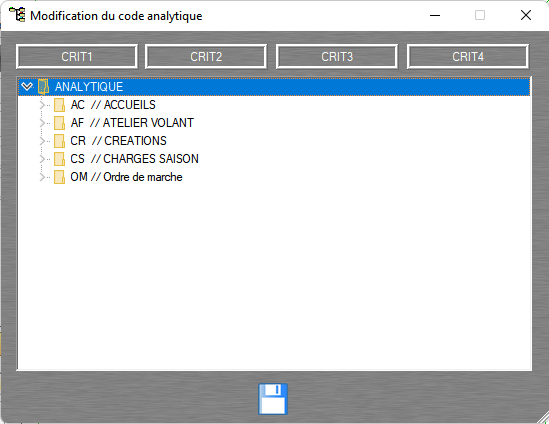Expand the AC // ACCUEILS node
The image size is (549, 424).
[x=42, y=105]
